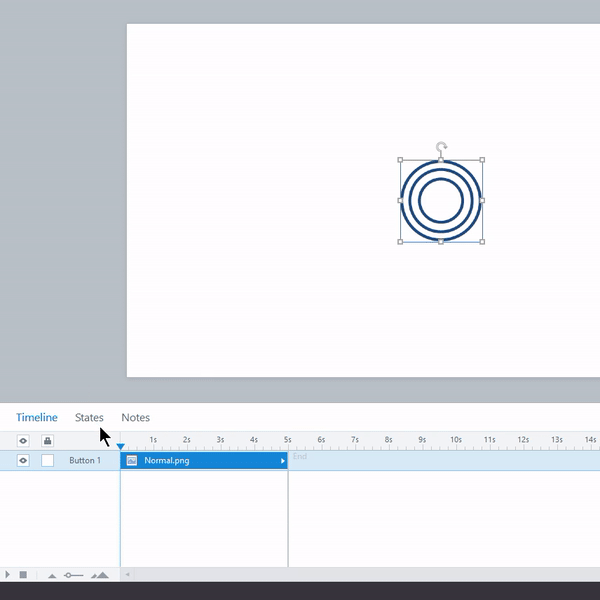Viewport: 600px width, 600px height.
Task: Click the middle-left resize handle of the image
Action: (400, 200)
